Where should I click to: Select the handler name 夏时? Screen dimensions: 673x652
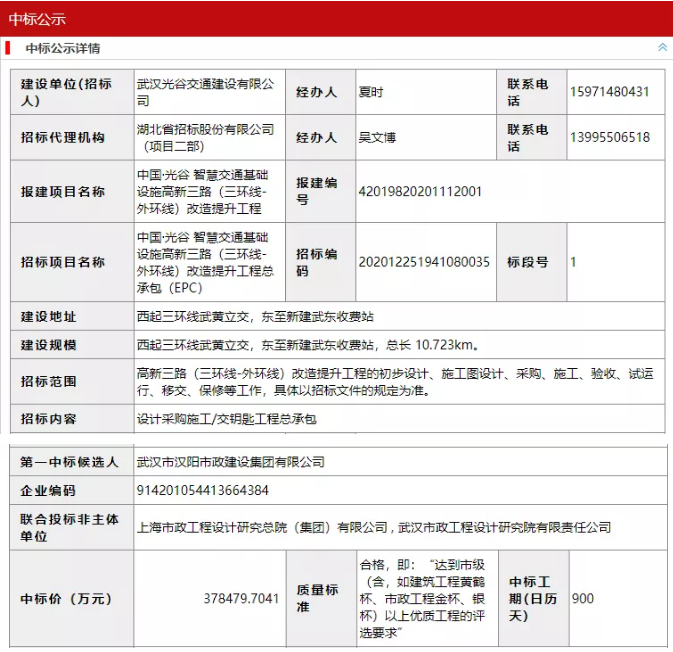point(371,92)
